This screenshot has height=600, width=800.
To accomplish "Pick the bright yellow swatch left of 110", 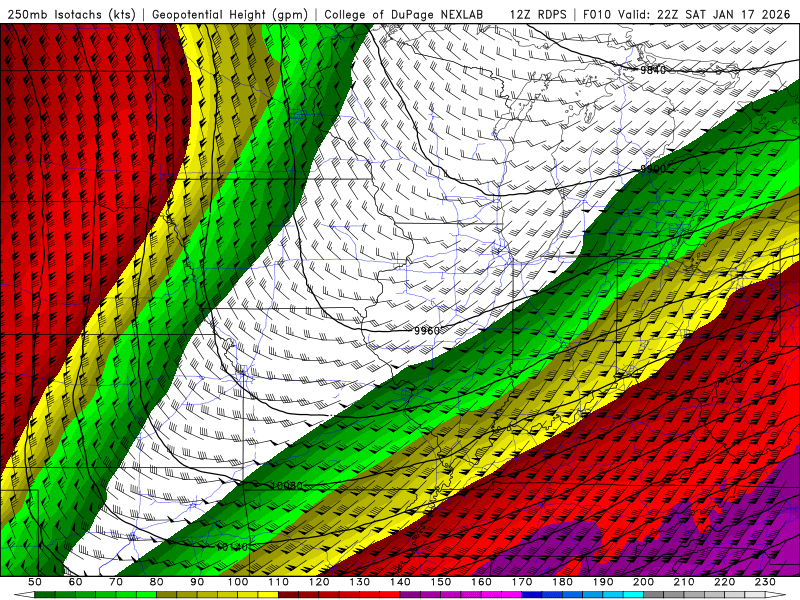I will pos(268,595).
